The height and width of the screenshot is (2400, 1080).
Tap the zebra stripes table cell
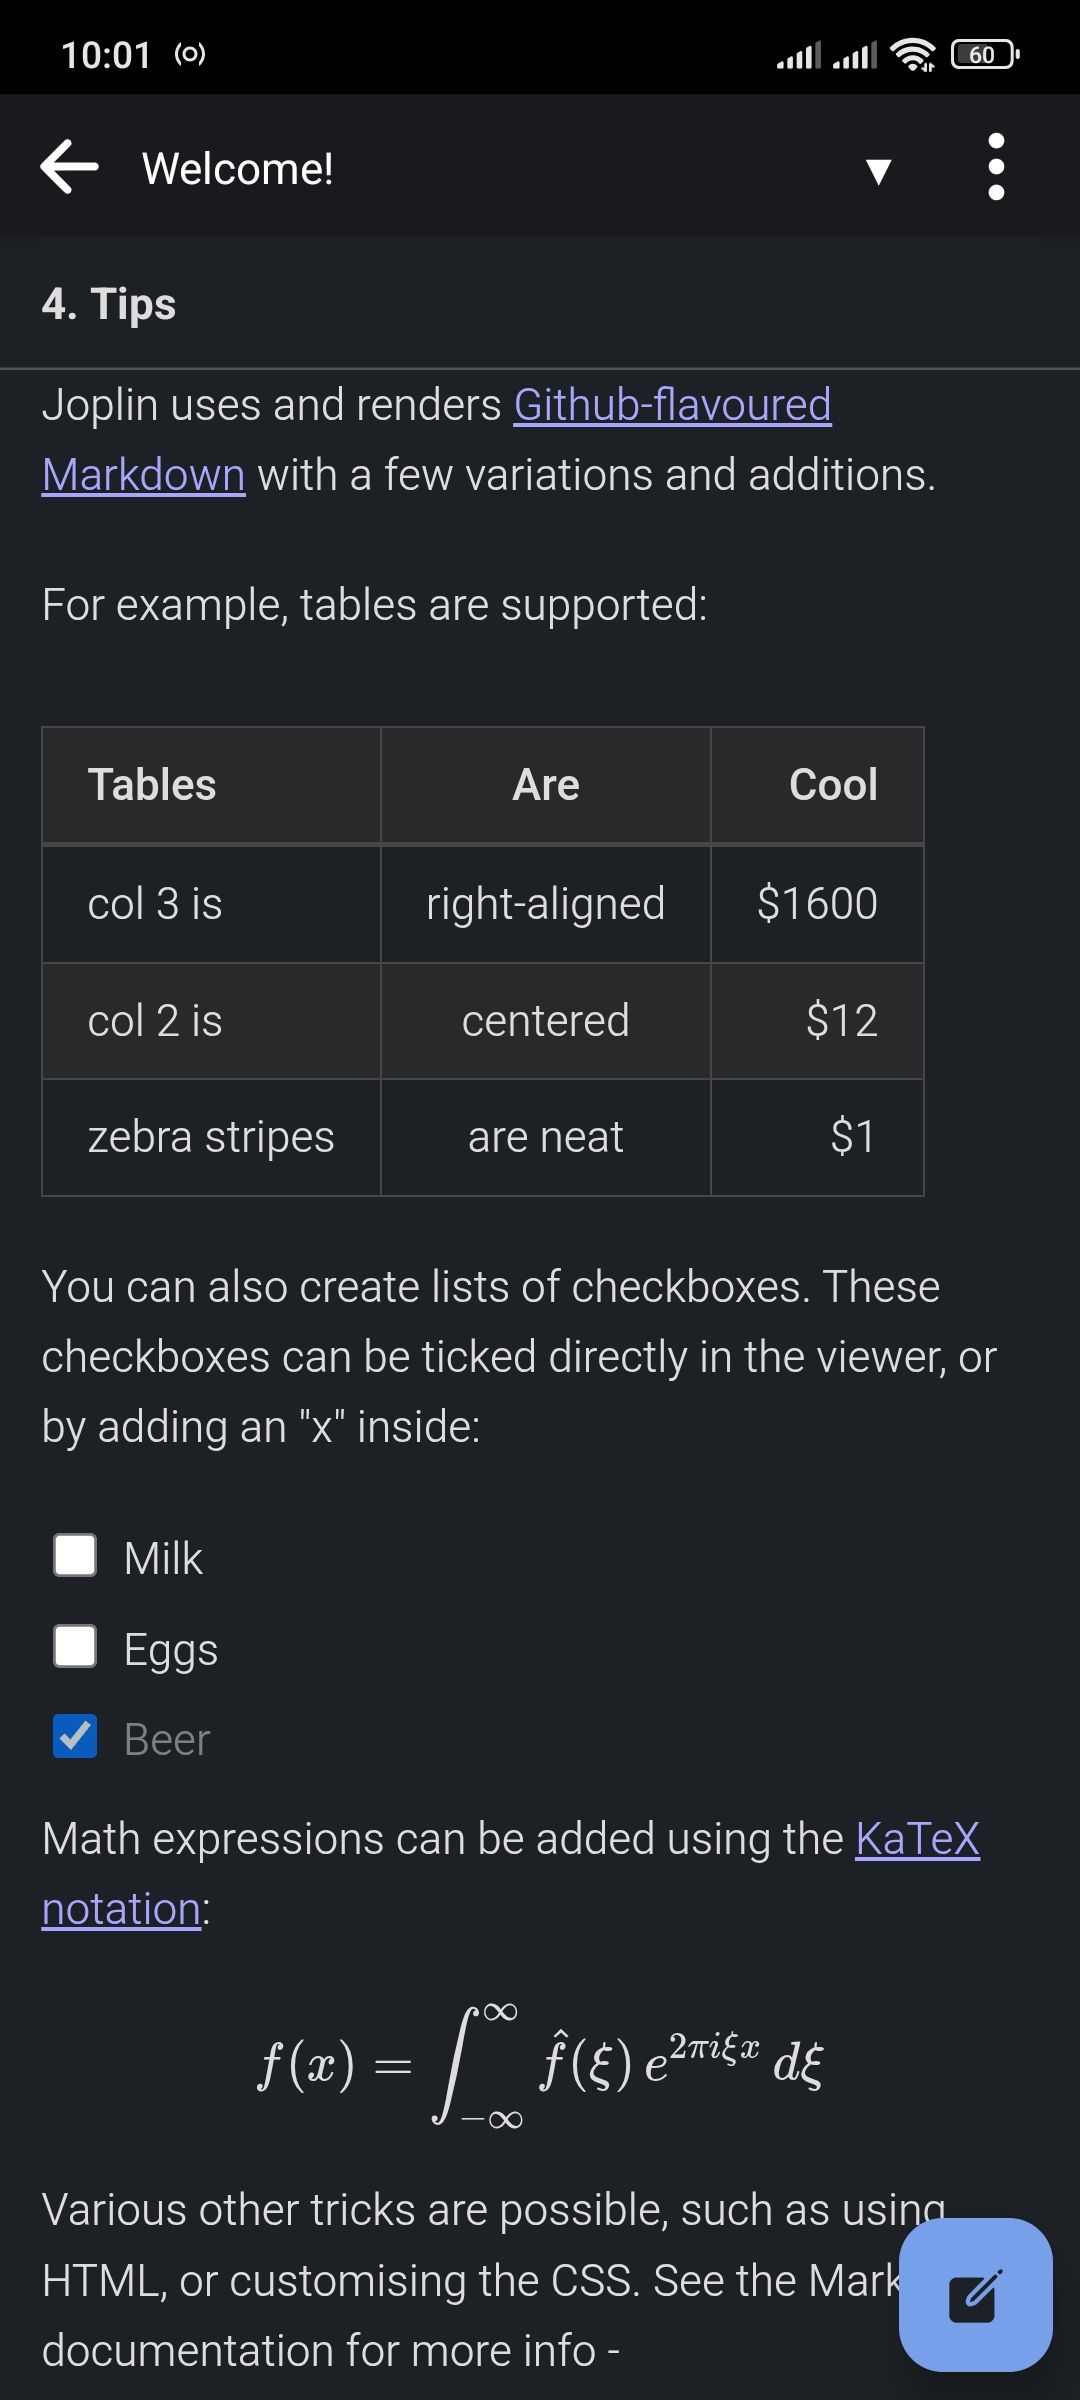click(211, 1137)
